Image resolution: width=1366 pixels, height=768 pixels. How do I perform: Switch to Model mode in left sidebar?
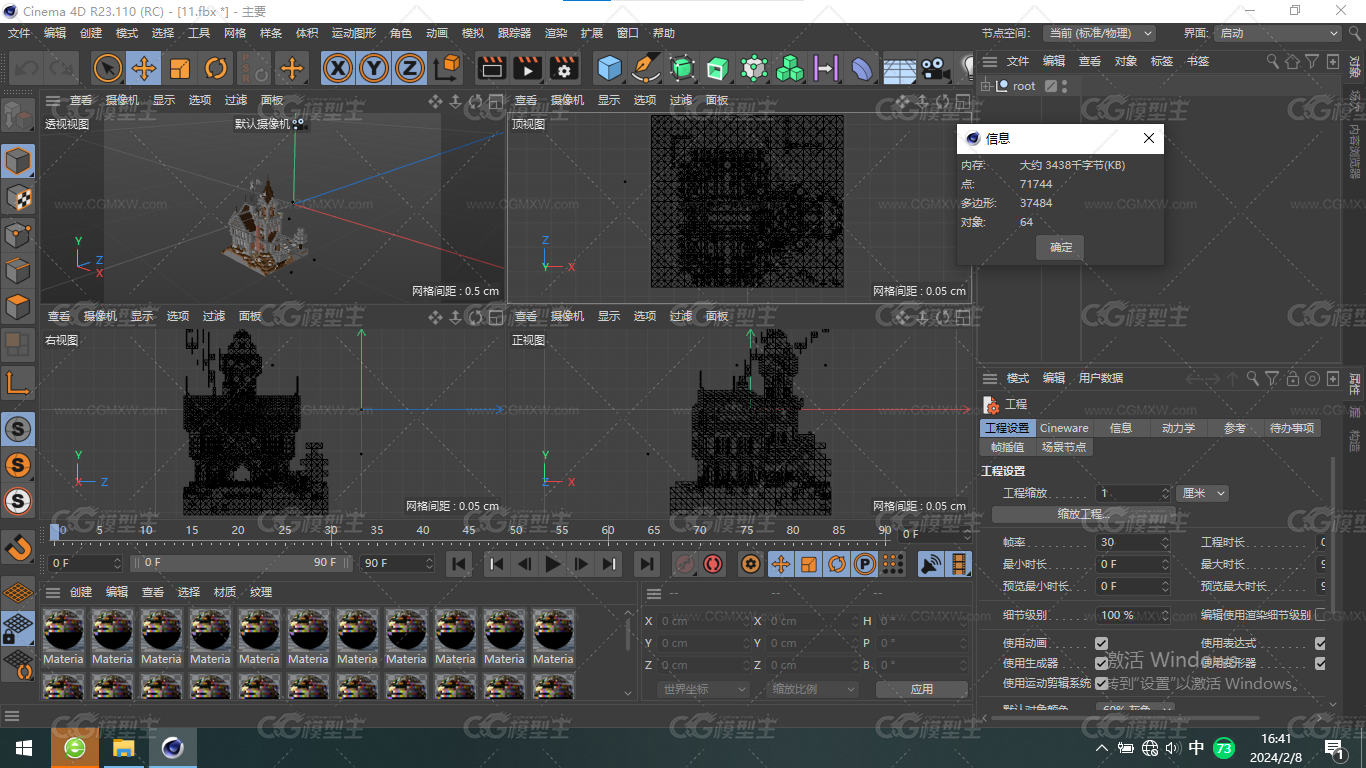18,161
